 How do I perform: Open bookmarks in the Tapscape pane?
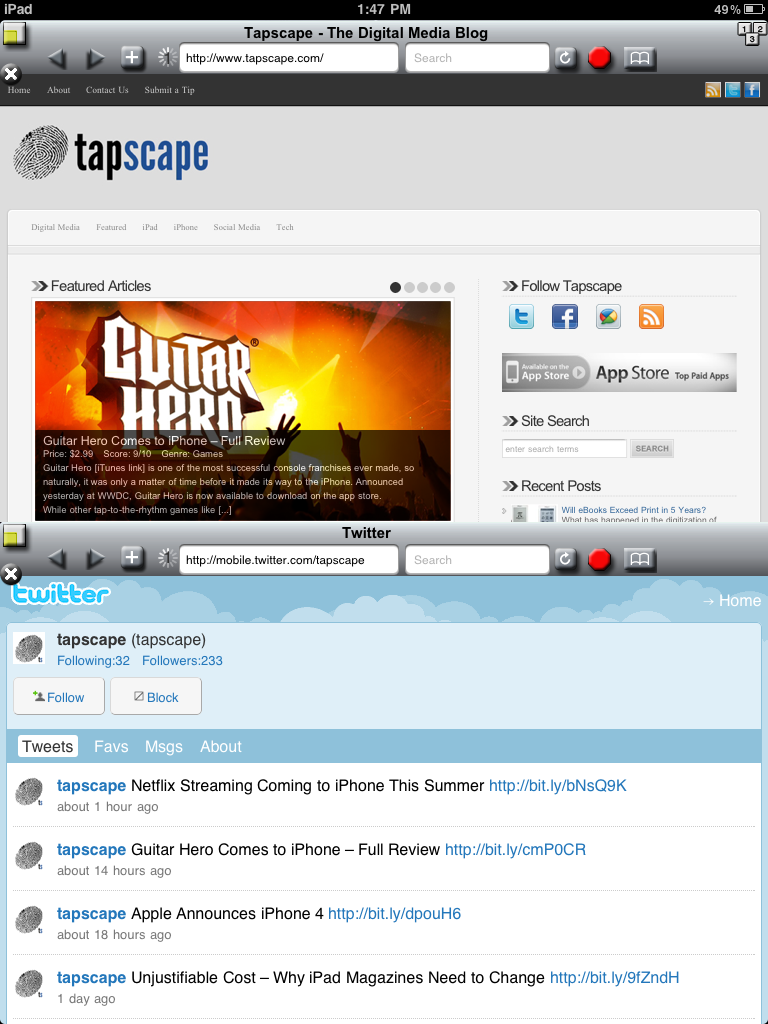tap(640, 58)
